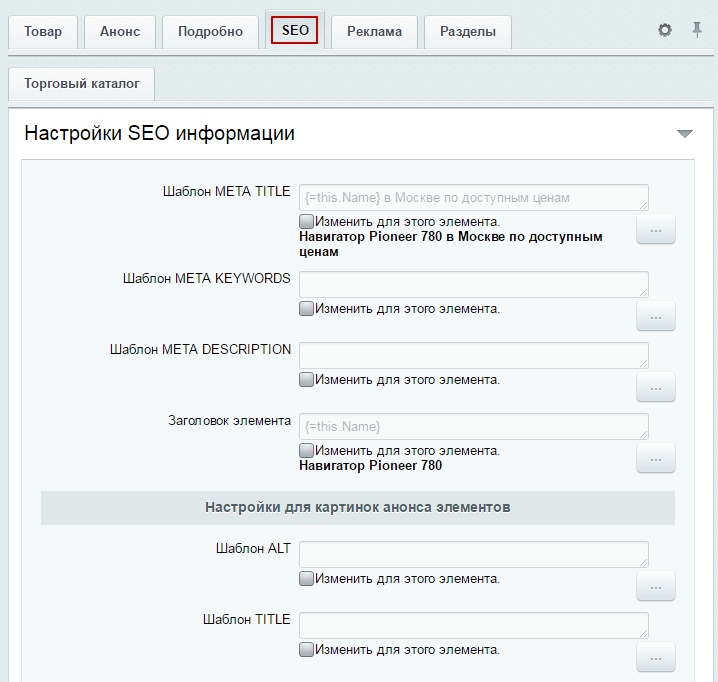Tick override checkbox under META KEYWORDS
The height and width of the screenshot is (682, 718).
pyautogui.click(x=307, y=309)
